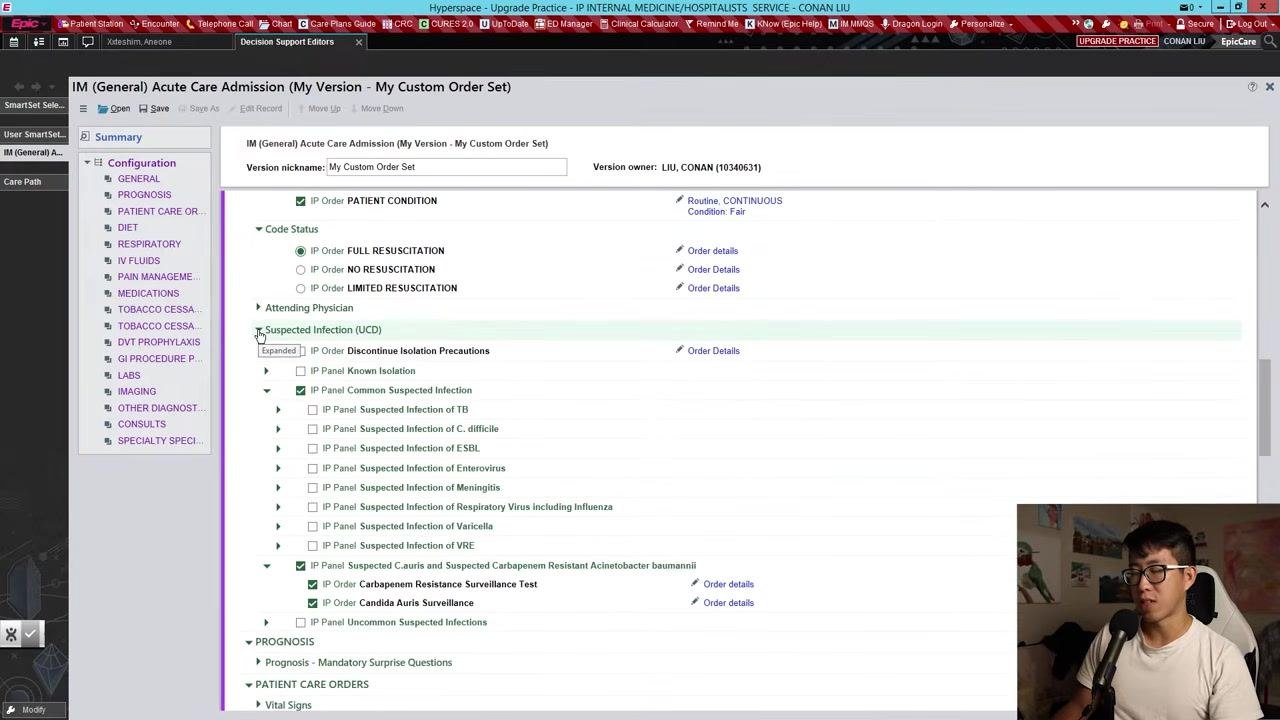Expand the Uncommon Suspected Infections panel

(266, 623)
